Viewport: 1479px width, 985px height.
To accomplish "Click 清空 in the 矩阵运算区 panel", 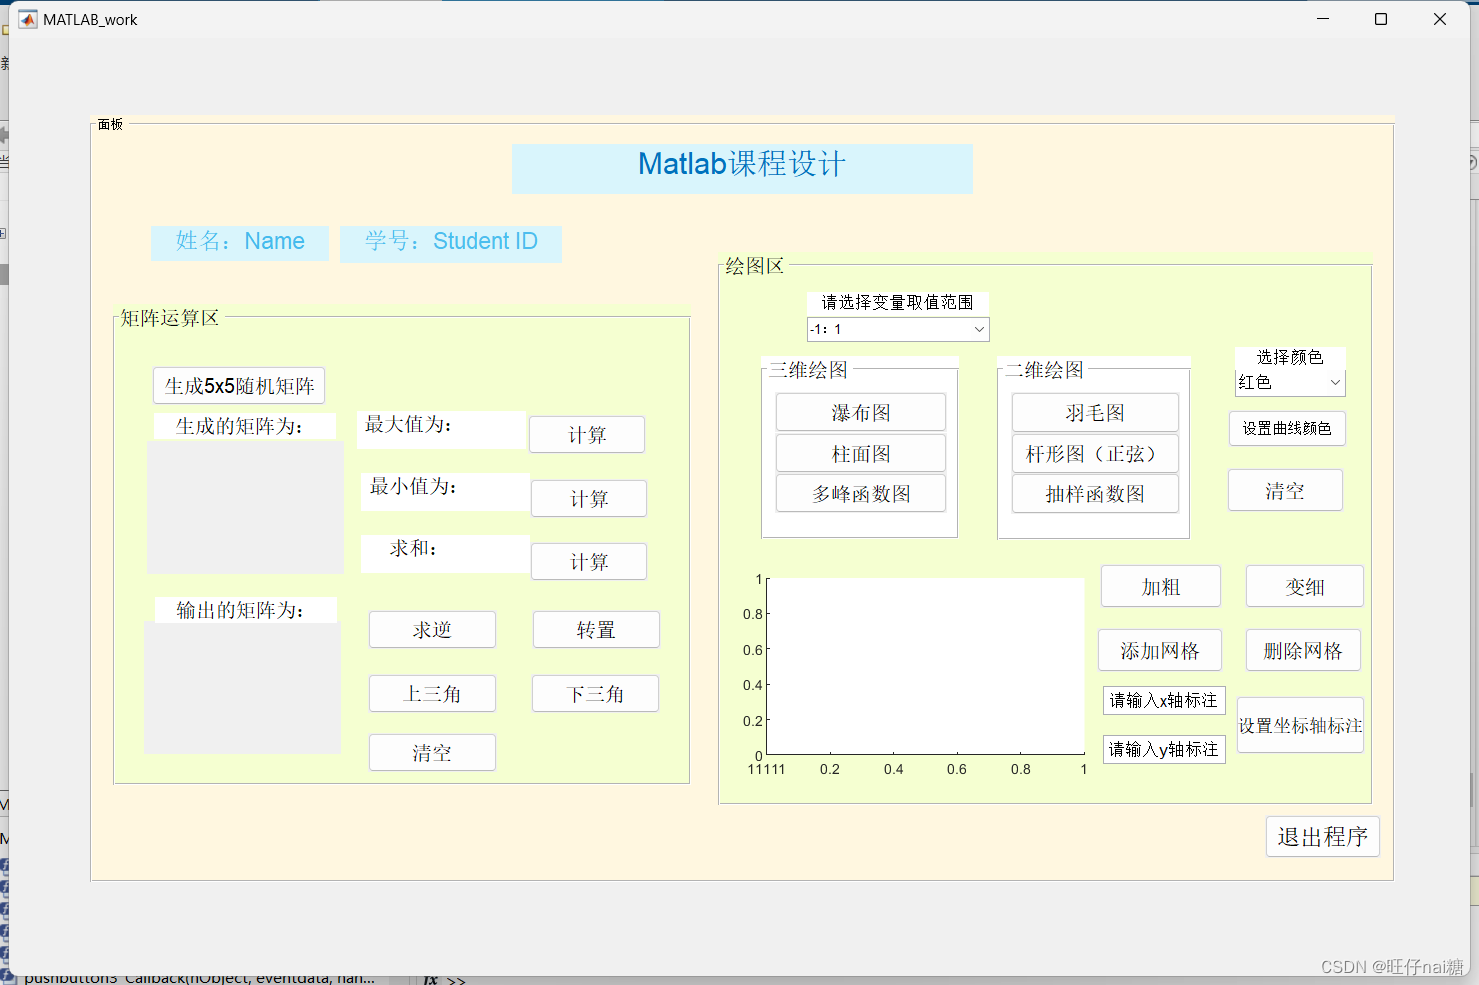I will 432,753.
